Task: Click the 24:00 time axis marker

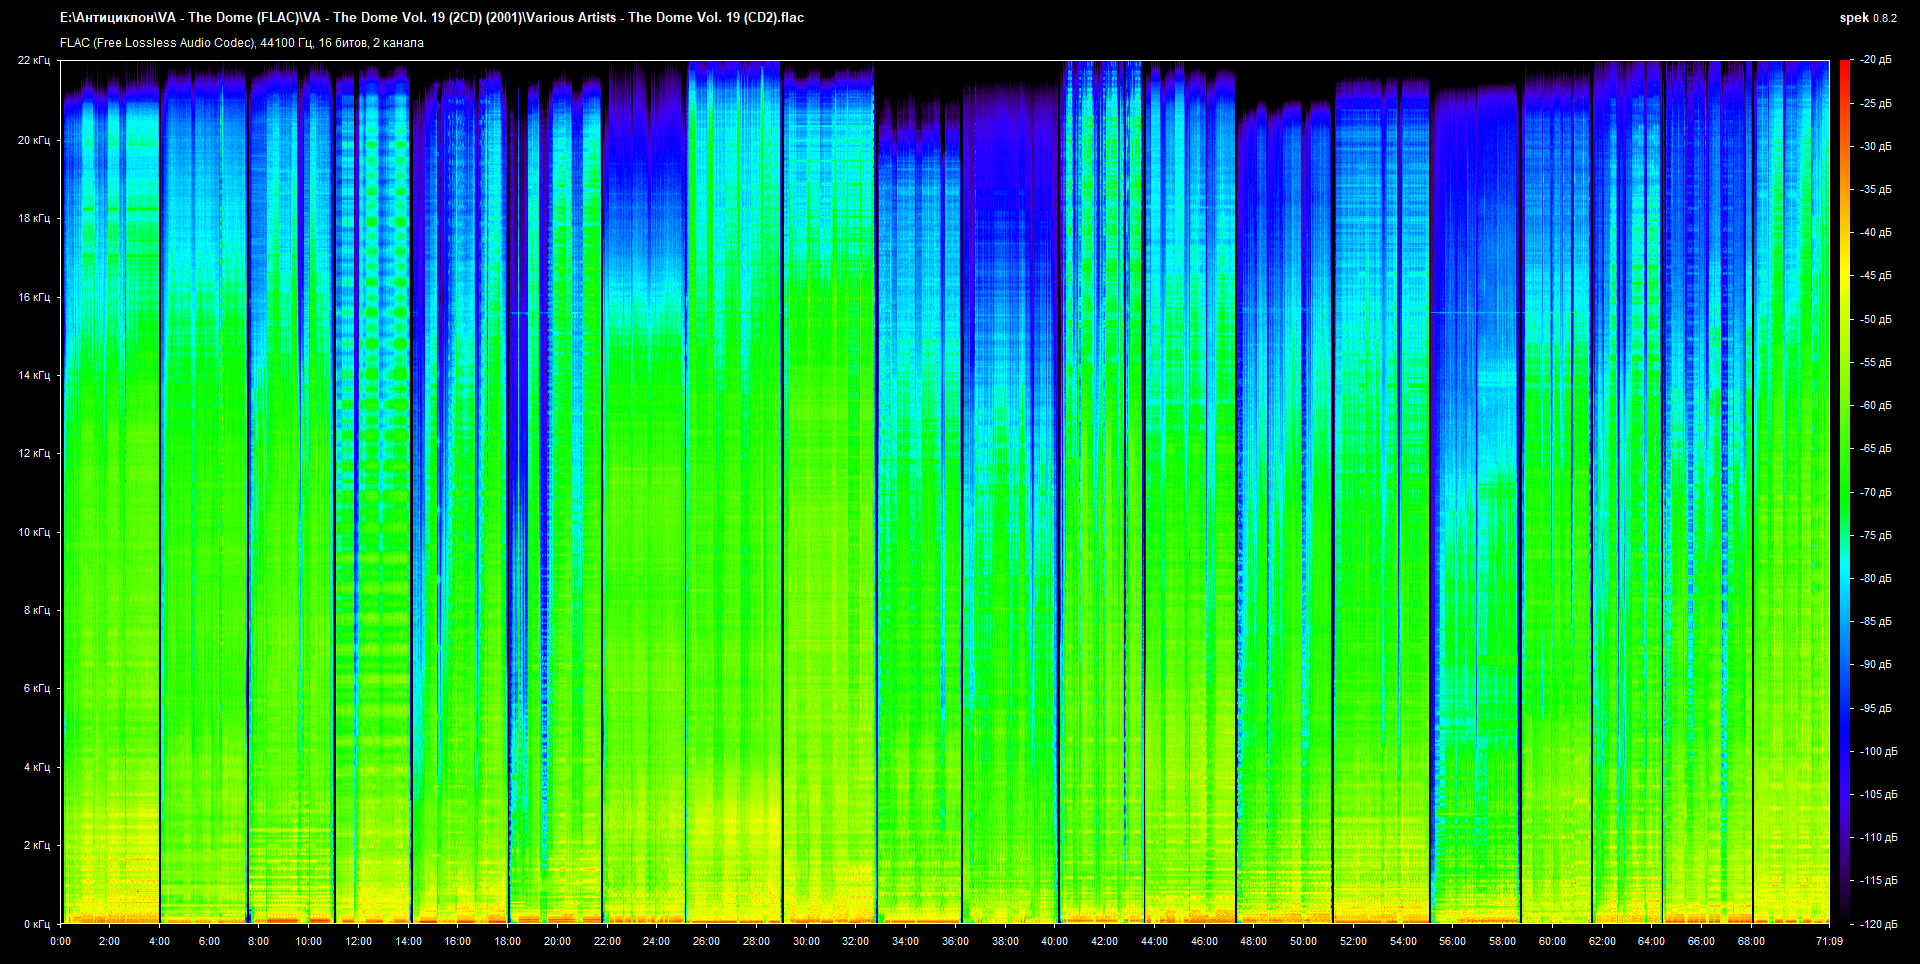Action: [x=656, y=941]
